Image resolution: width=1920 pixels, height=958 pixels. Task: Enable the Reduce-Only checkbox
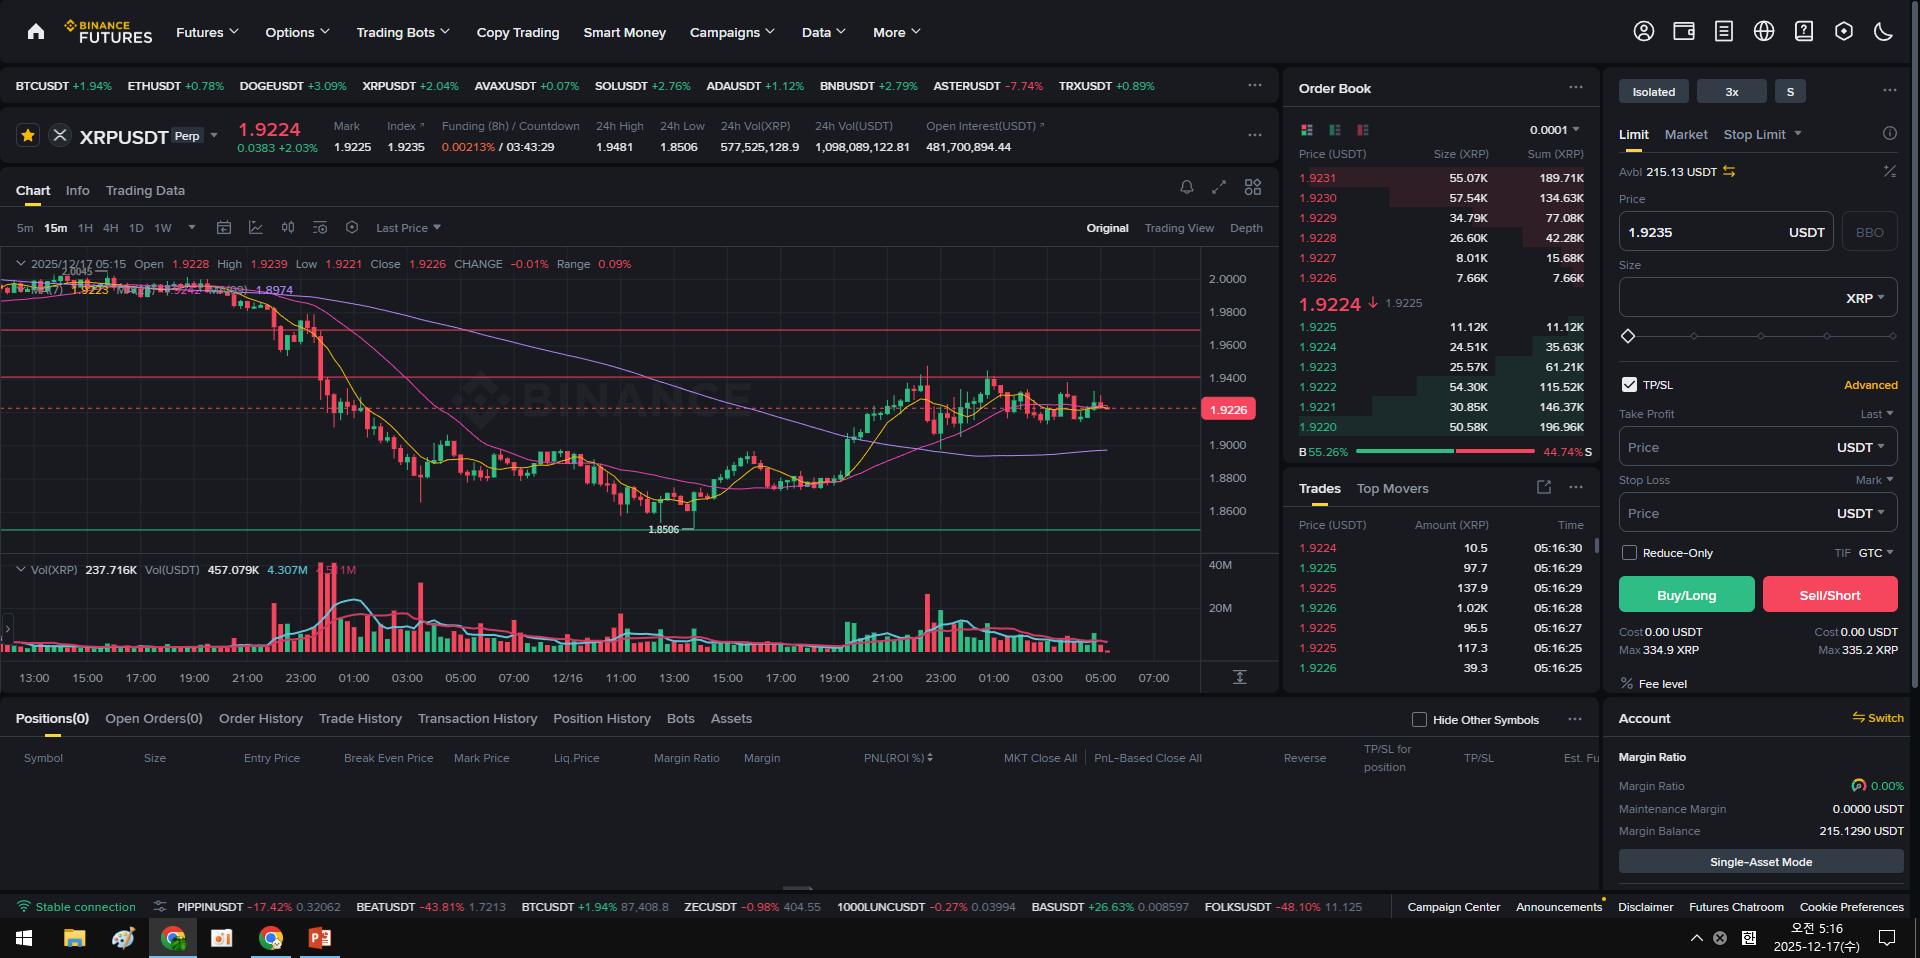coord(1629,553)
